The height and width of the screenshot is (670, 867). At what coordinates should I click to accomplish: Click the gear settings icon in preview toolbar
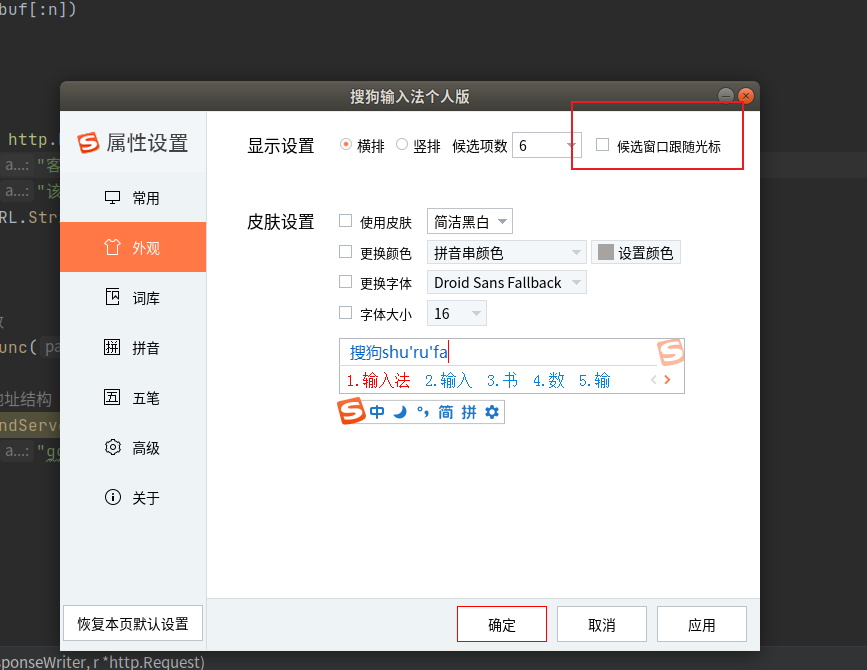pos(492,412)
